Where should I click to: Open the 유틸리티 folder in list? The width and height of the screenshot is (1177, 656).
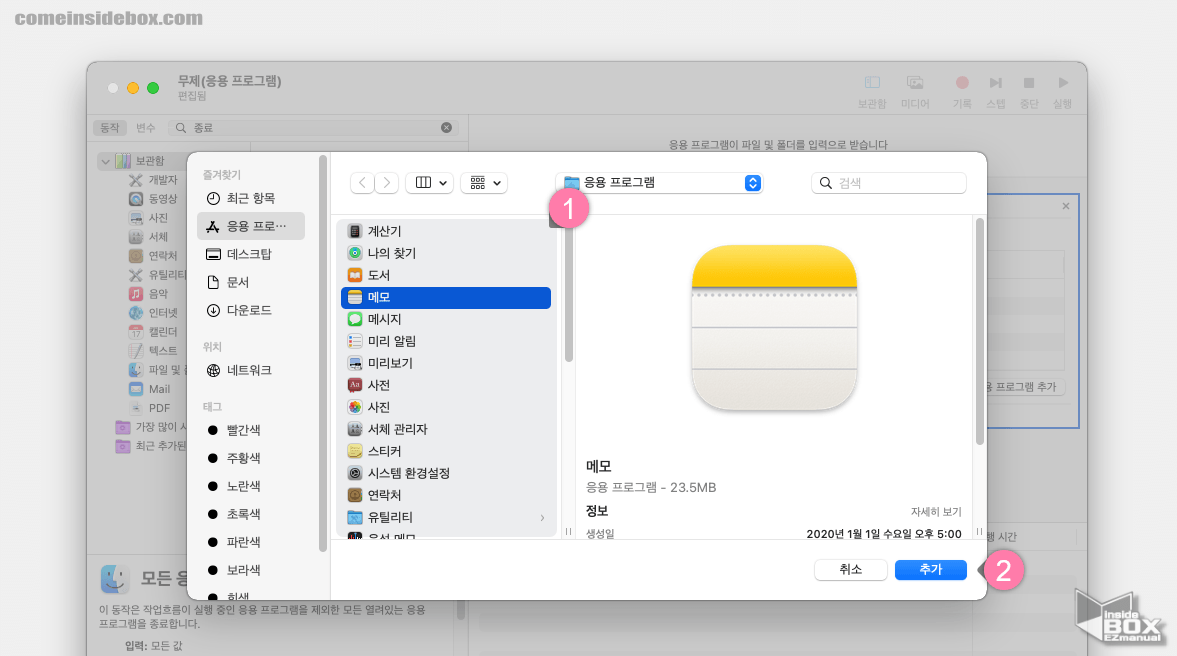tap(446, 517)
